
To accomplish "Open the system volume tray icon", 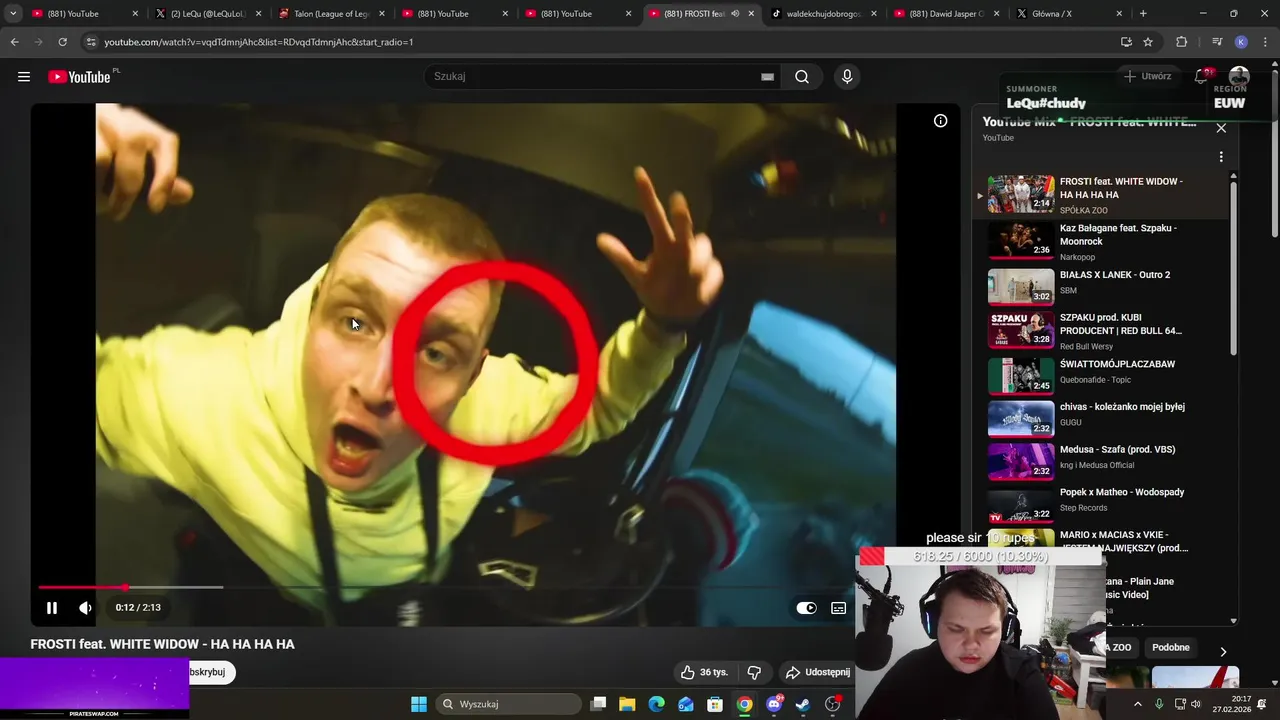I will pos(1197,704).
